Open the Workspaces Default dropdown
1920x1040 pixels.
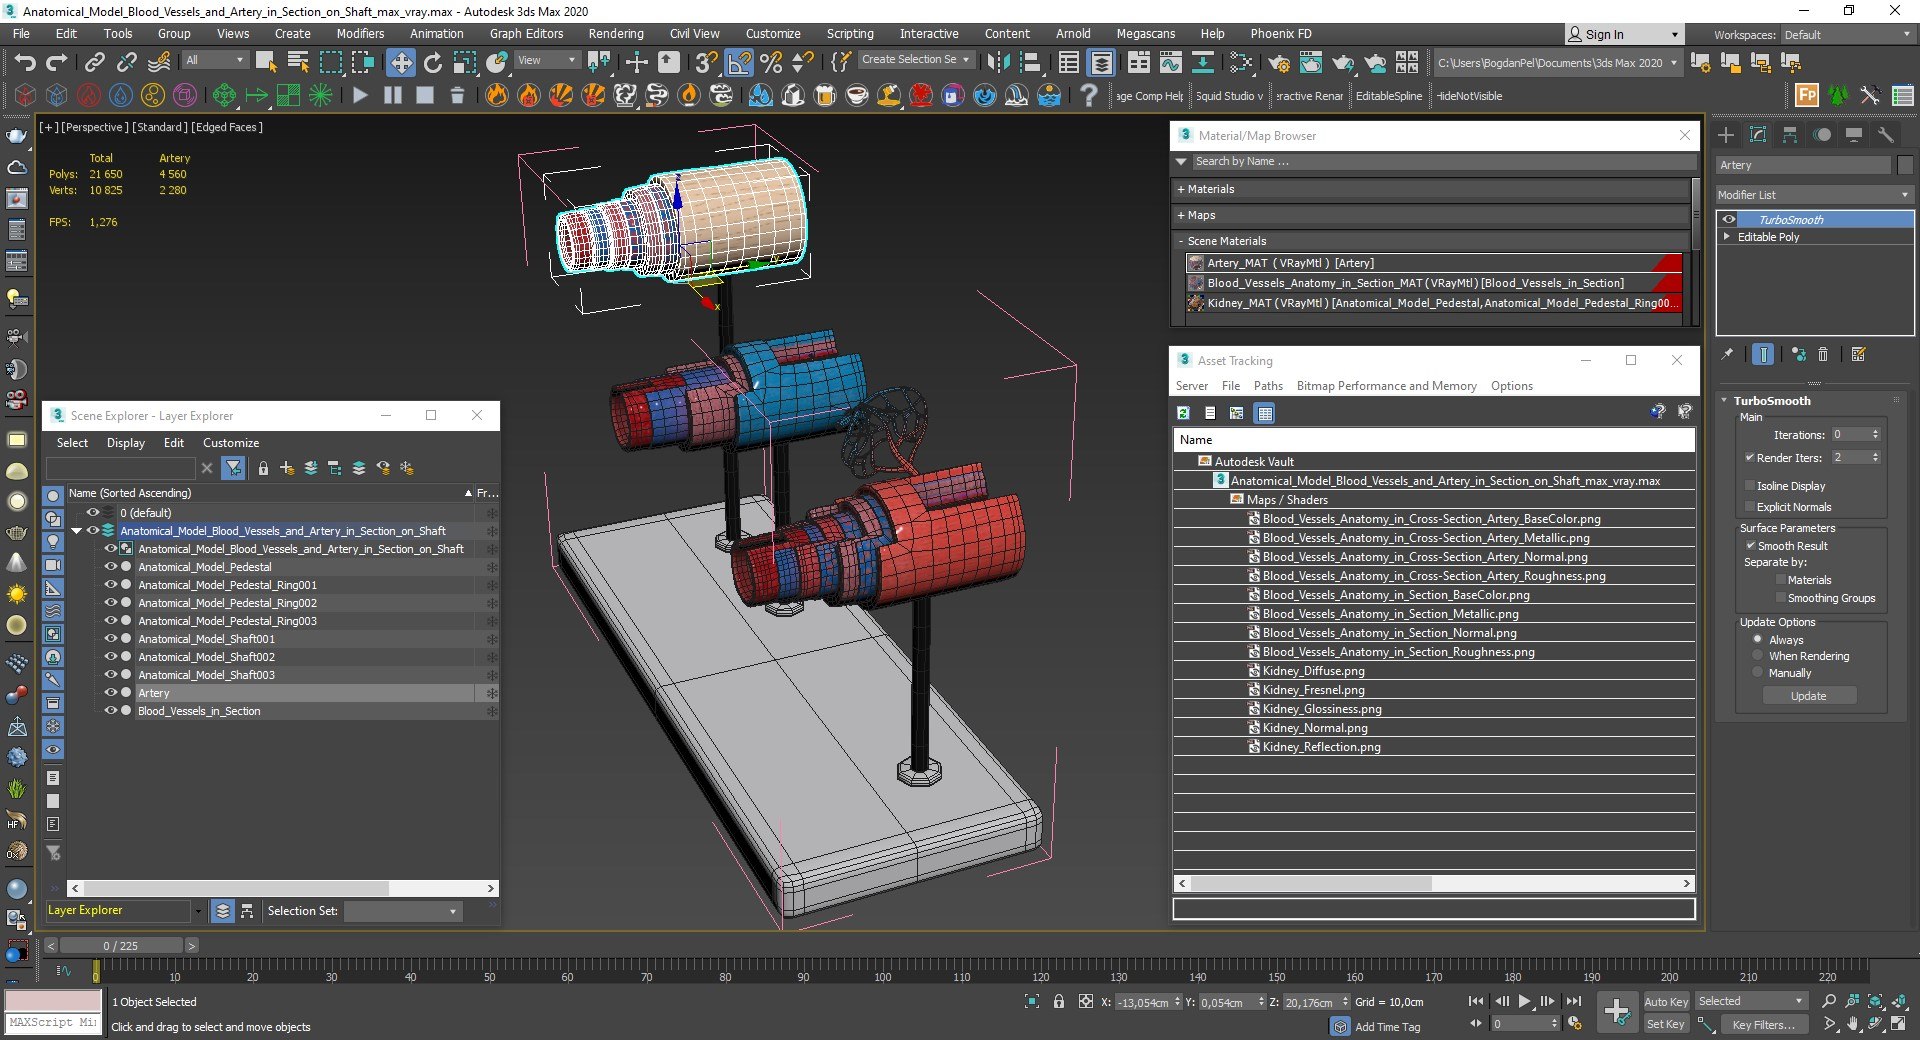1848,35
